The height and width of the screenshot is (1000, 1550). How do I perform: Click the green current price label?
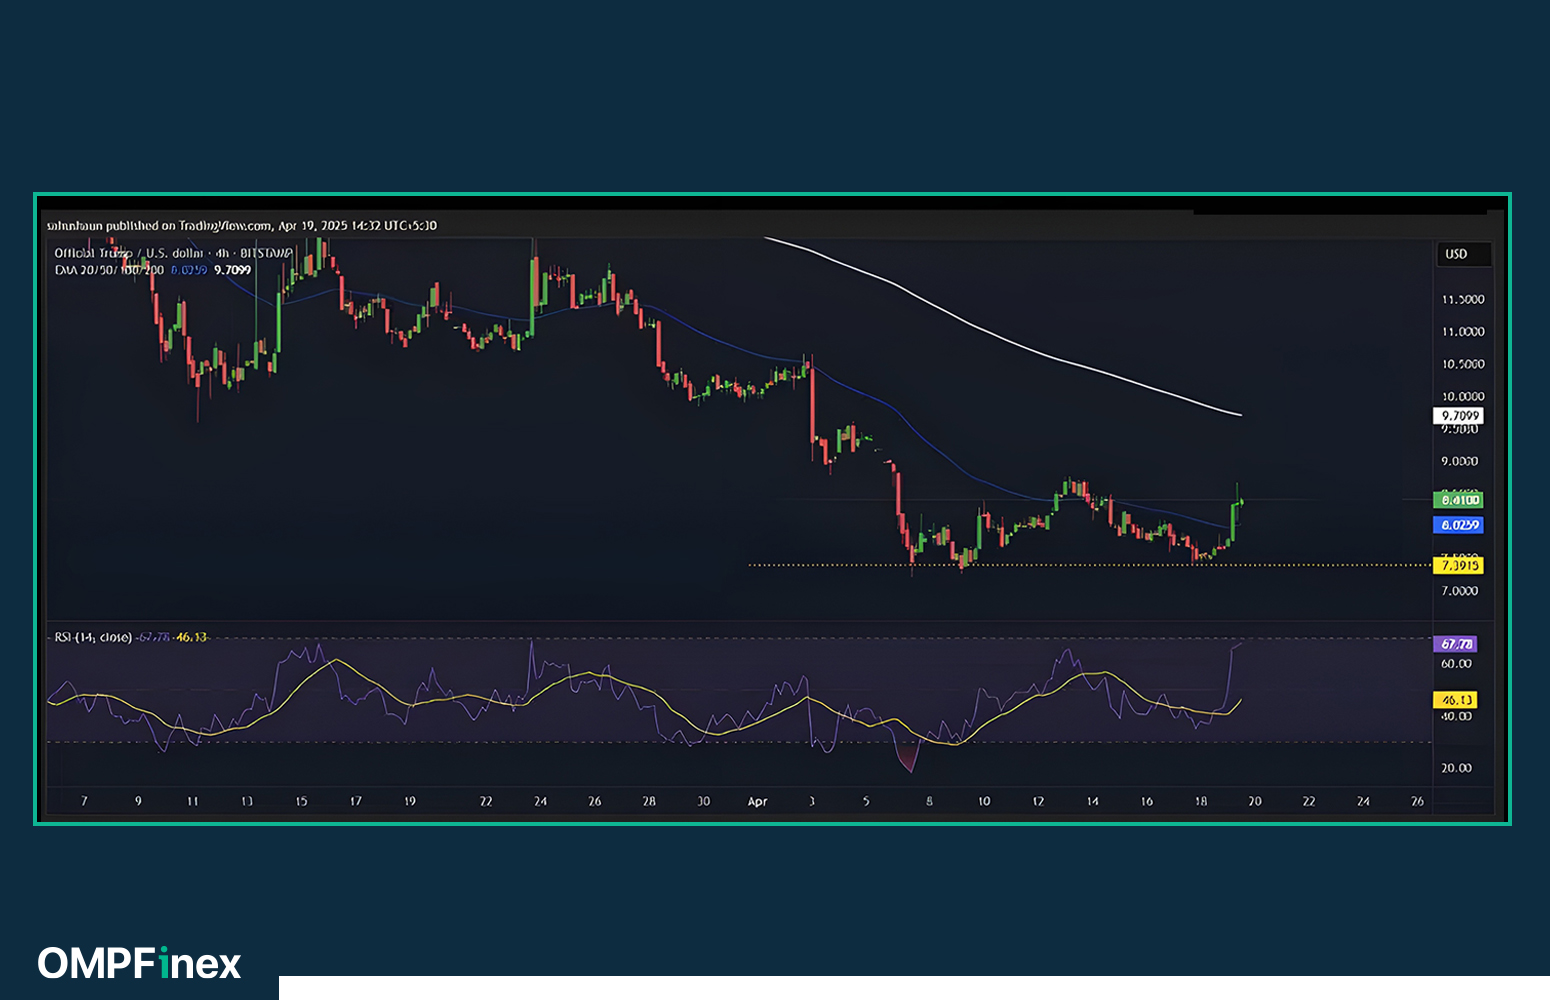click(x=1458, y=499)
